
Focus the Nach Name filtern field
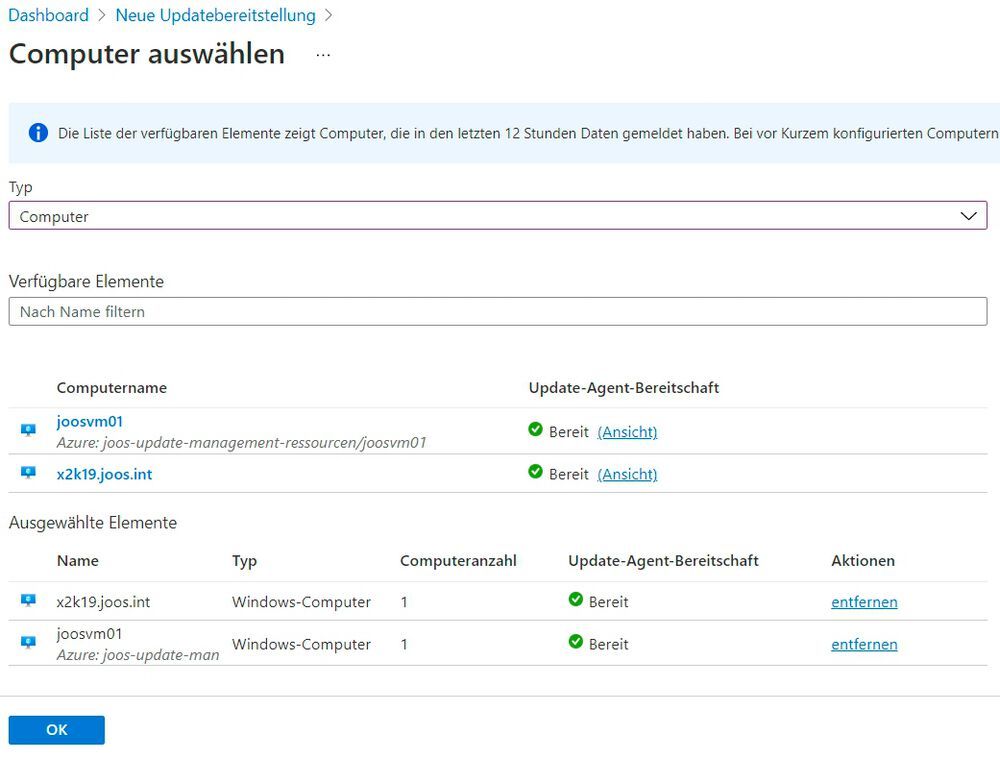tap(498, 311)
